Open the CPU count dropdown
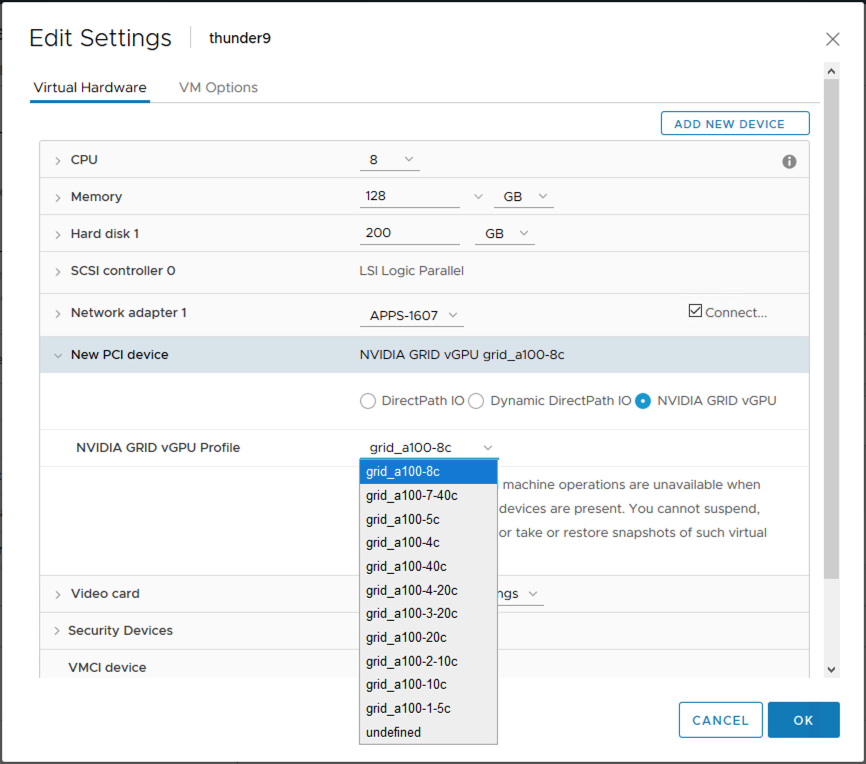The width and height of the screenshot is (866, 764). [390, 160]
